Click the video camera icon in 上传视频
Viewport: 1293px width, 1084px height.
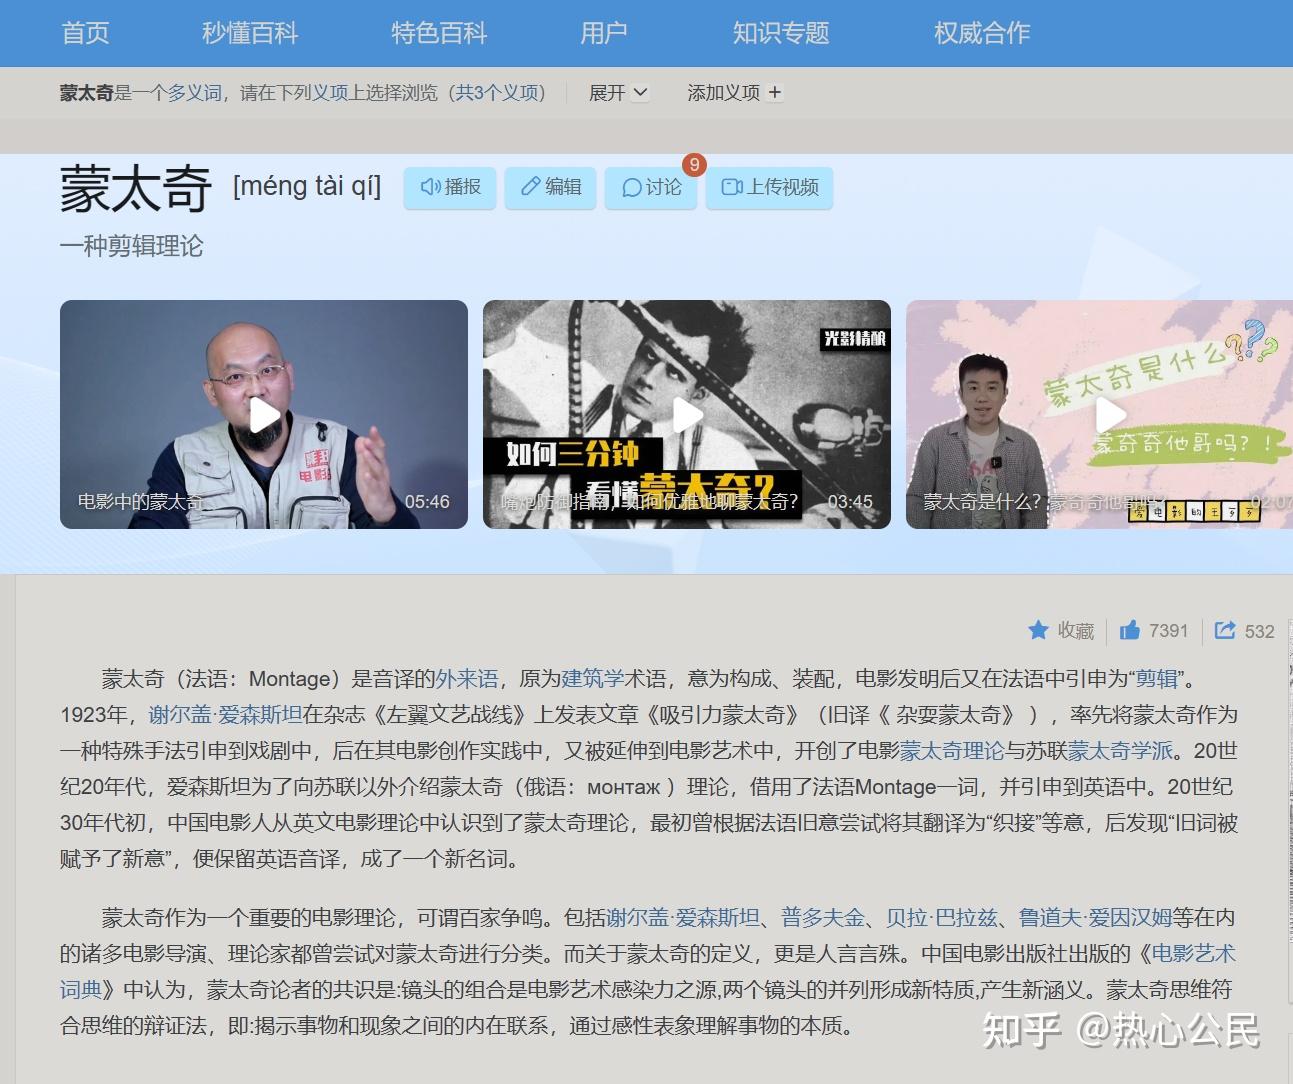732,187
